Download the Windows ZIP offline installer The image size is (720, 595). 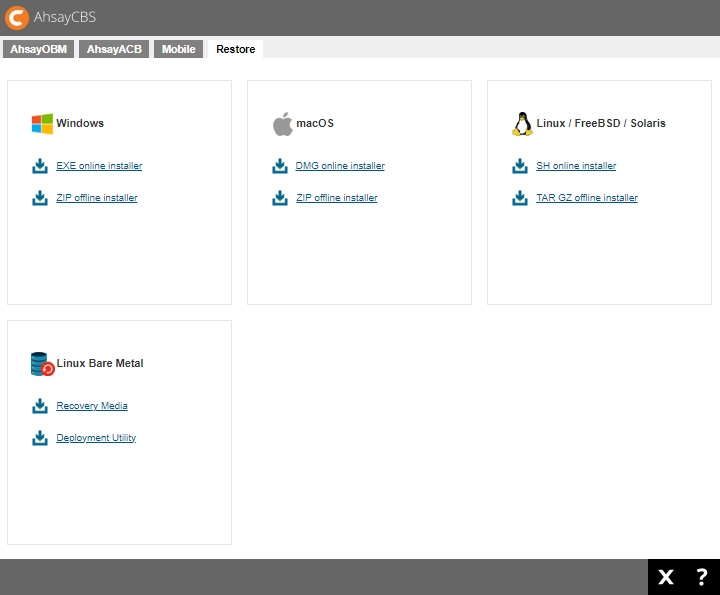coord(97,198)
